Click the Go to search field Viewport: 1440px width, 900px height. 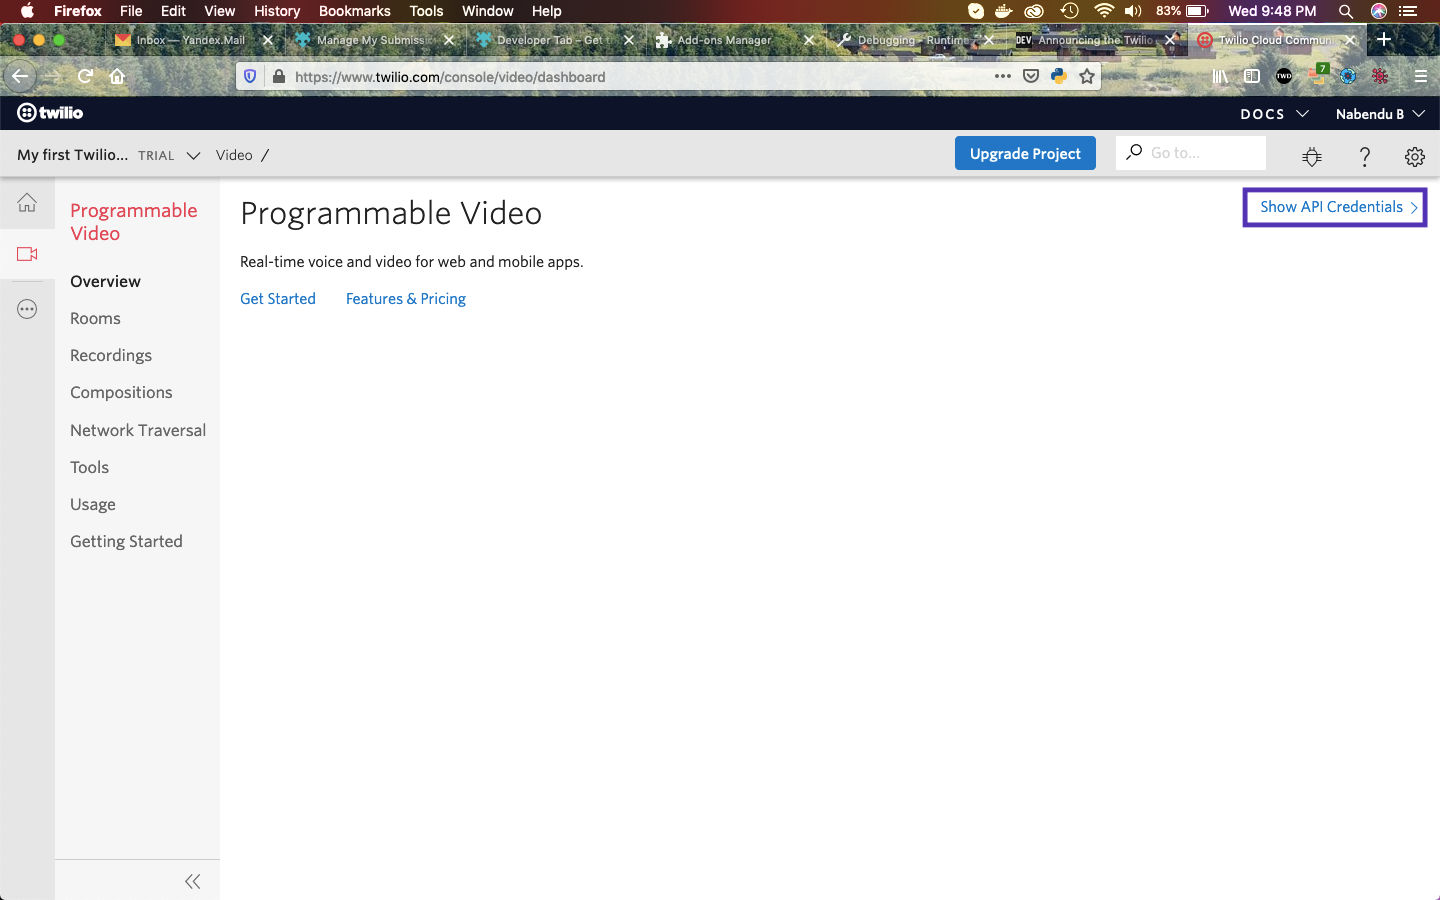pyautogui.click(x=1191, y=153)
